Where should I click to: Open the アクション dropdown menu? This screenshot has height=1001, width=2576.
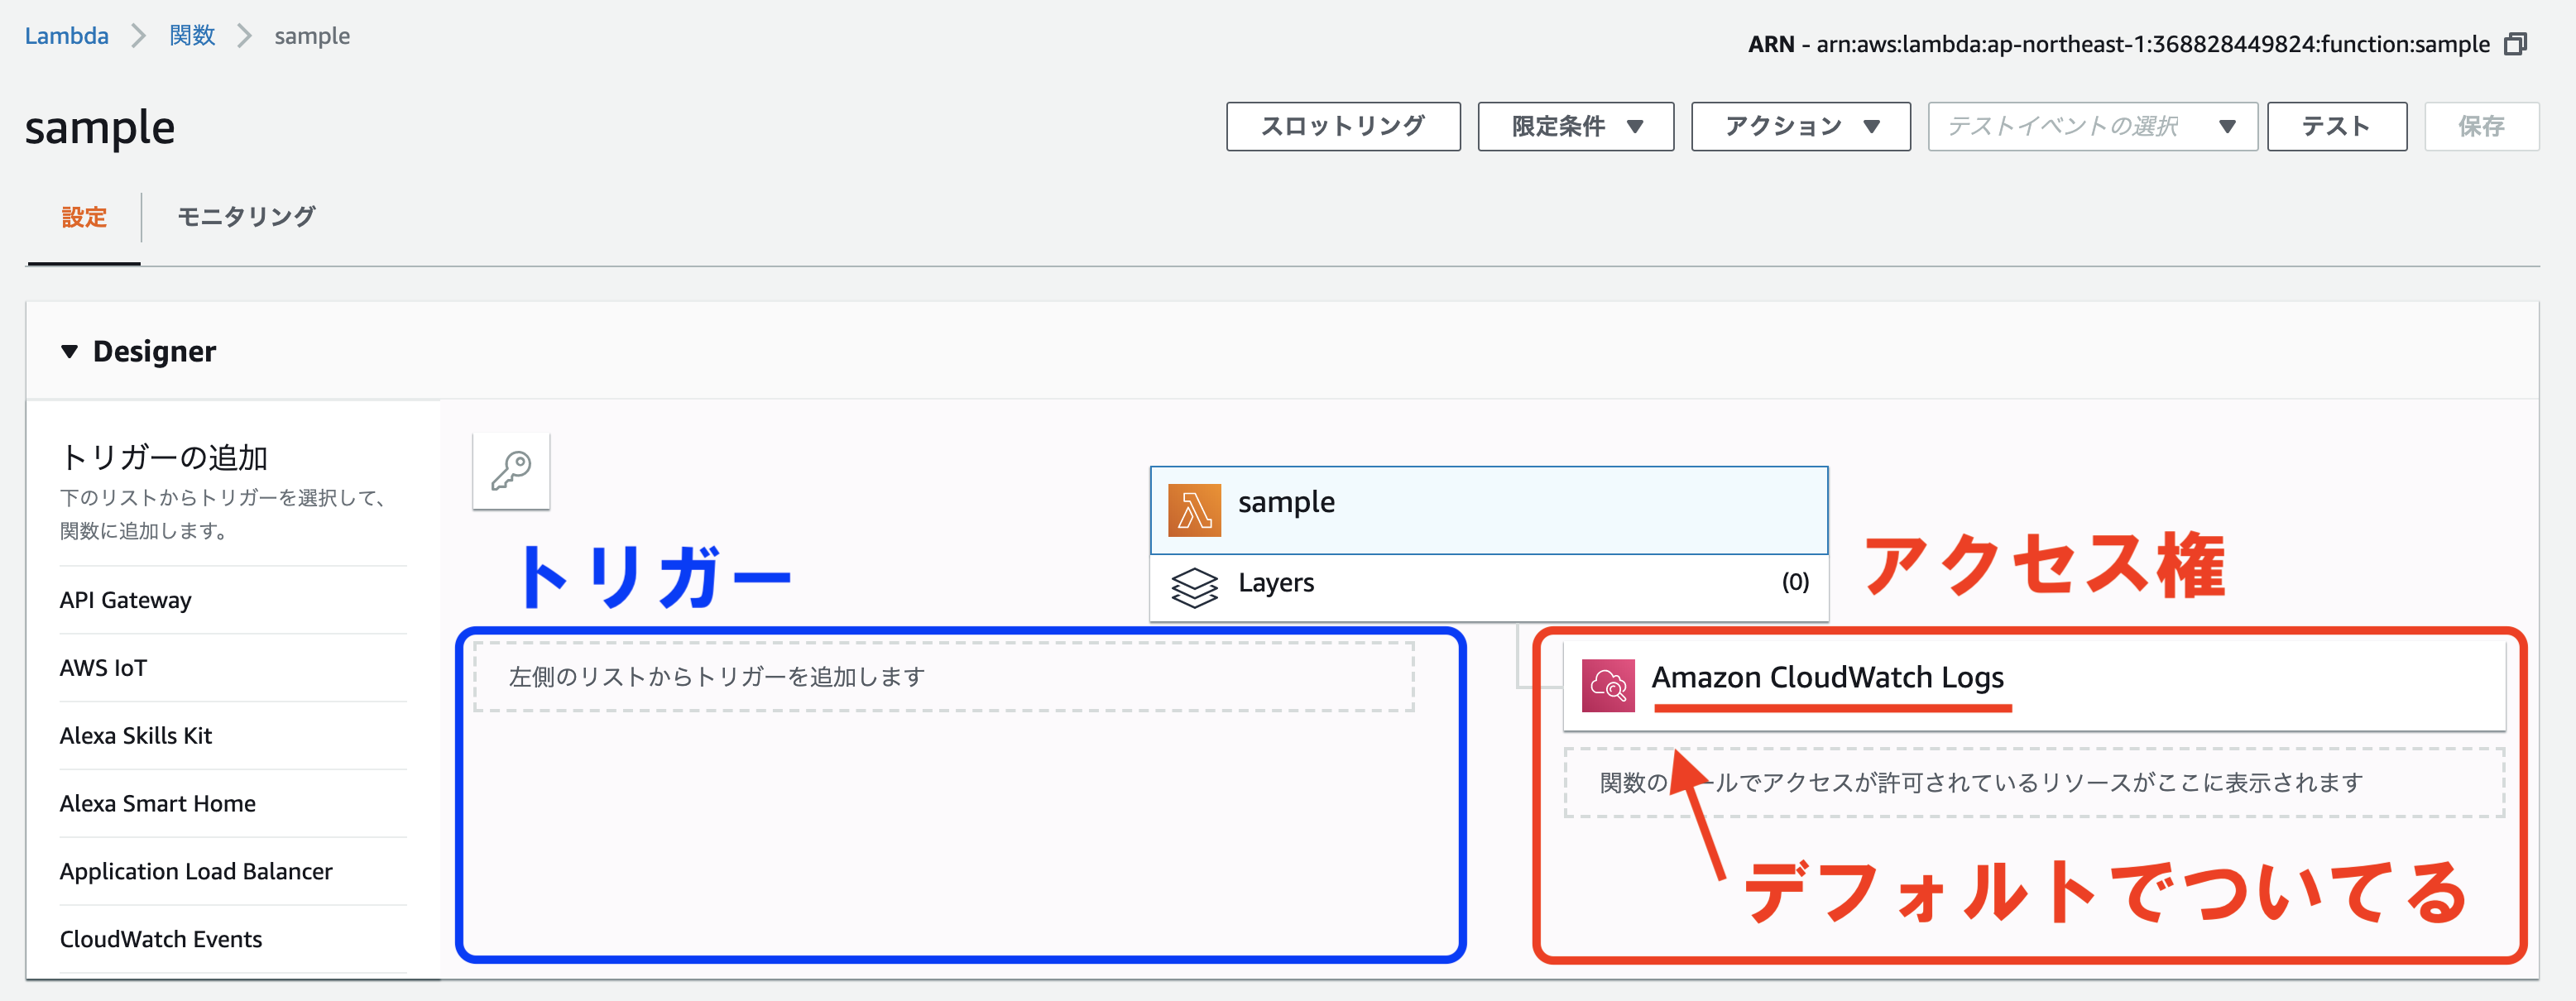1800,126
